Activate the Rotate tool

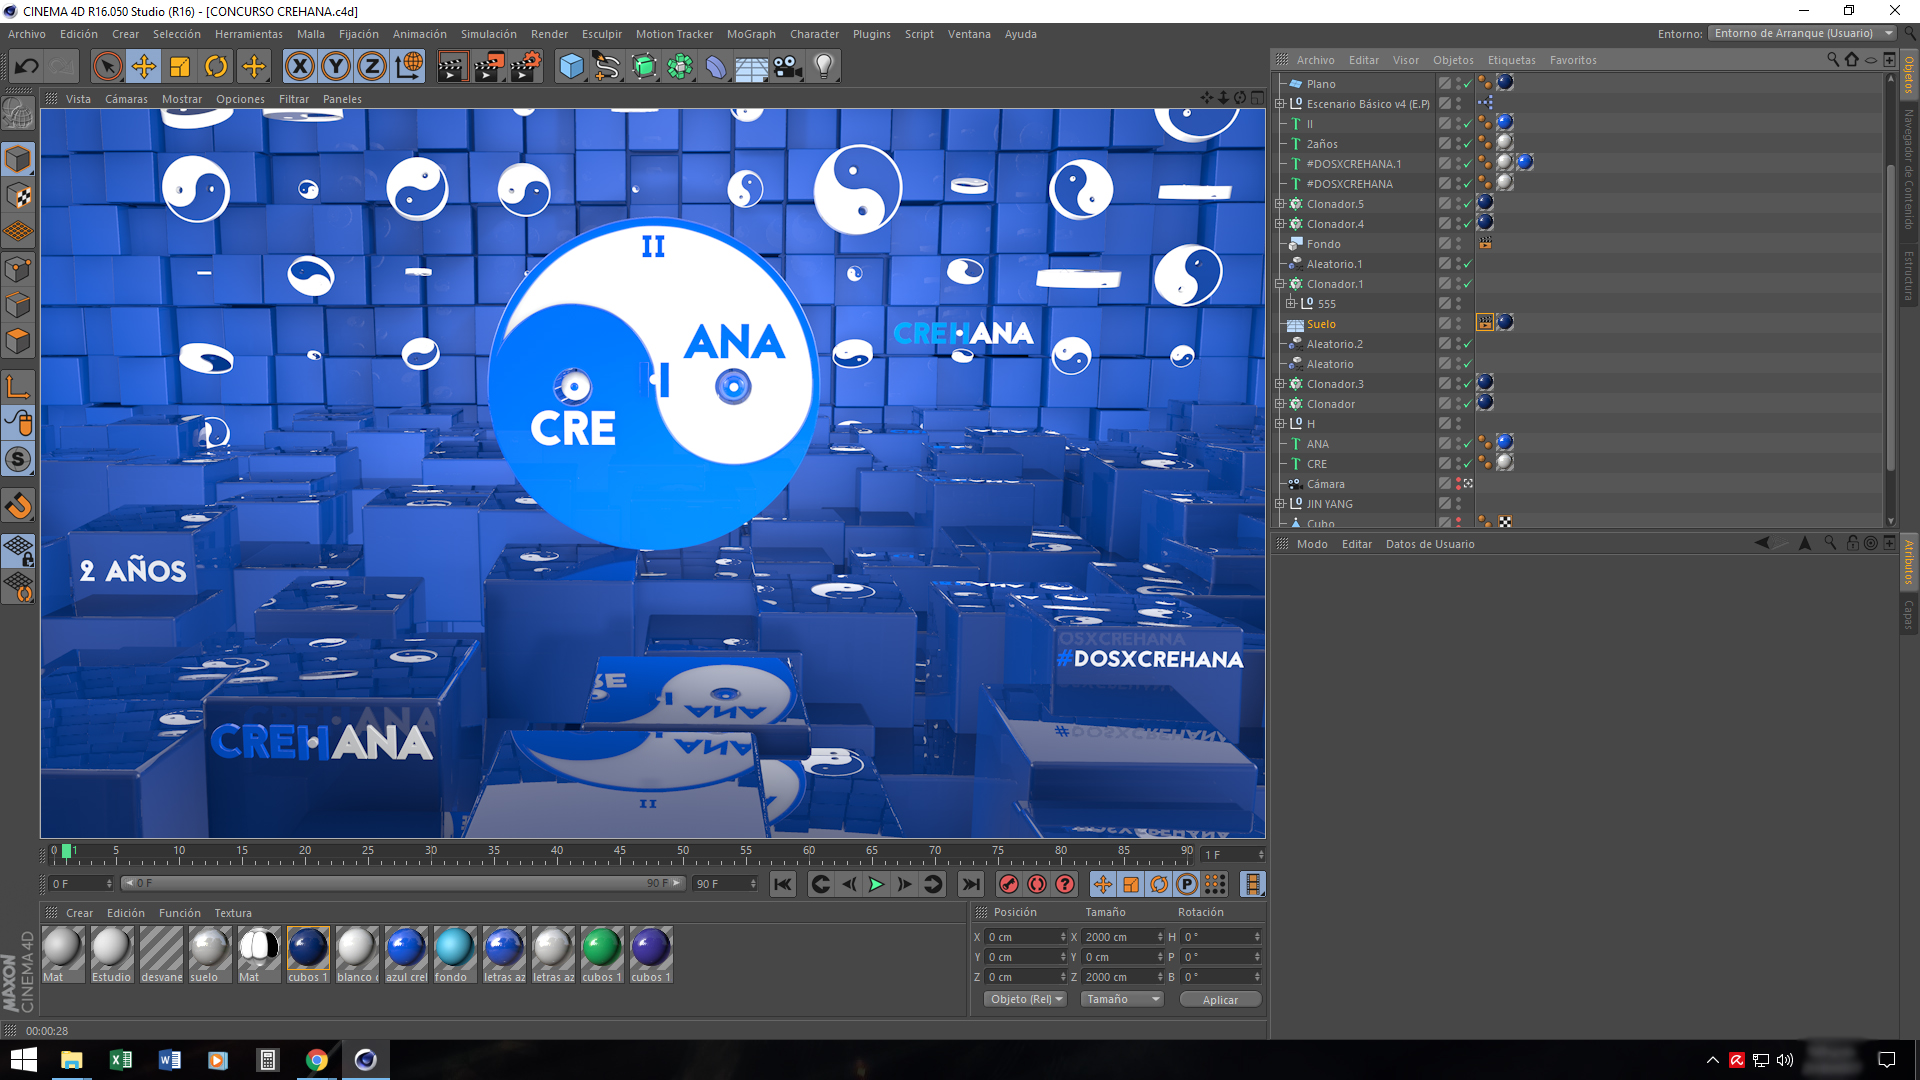click(216, 67)
